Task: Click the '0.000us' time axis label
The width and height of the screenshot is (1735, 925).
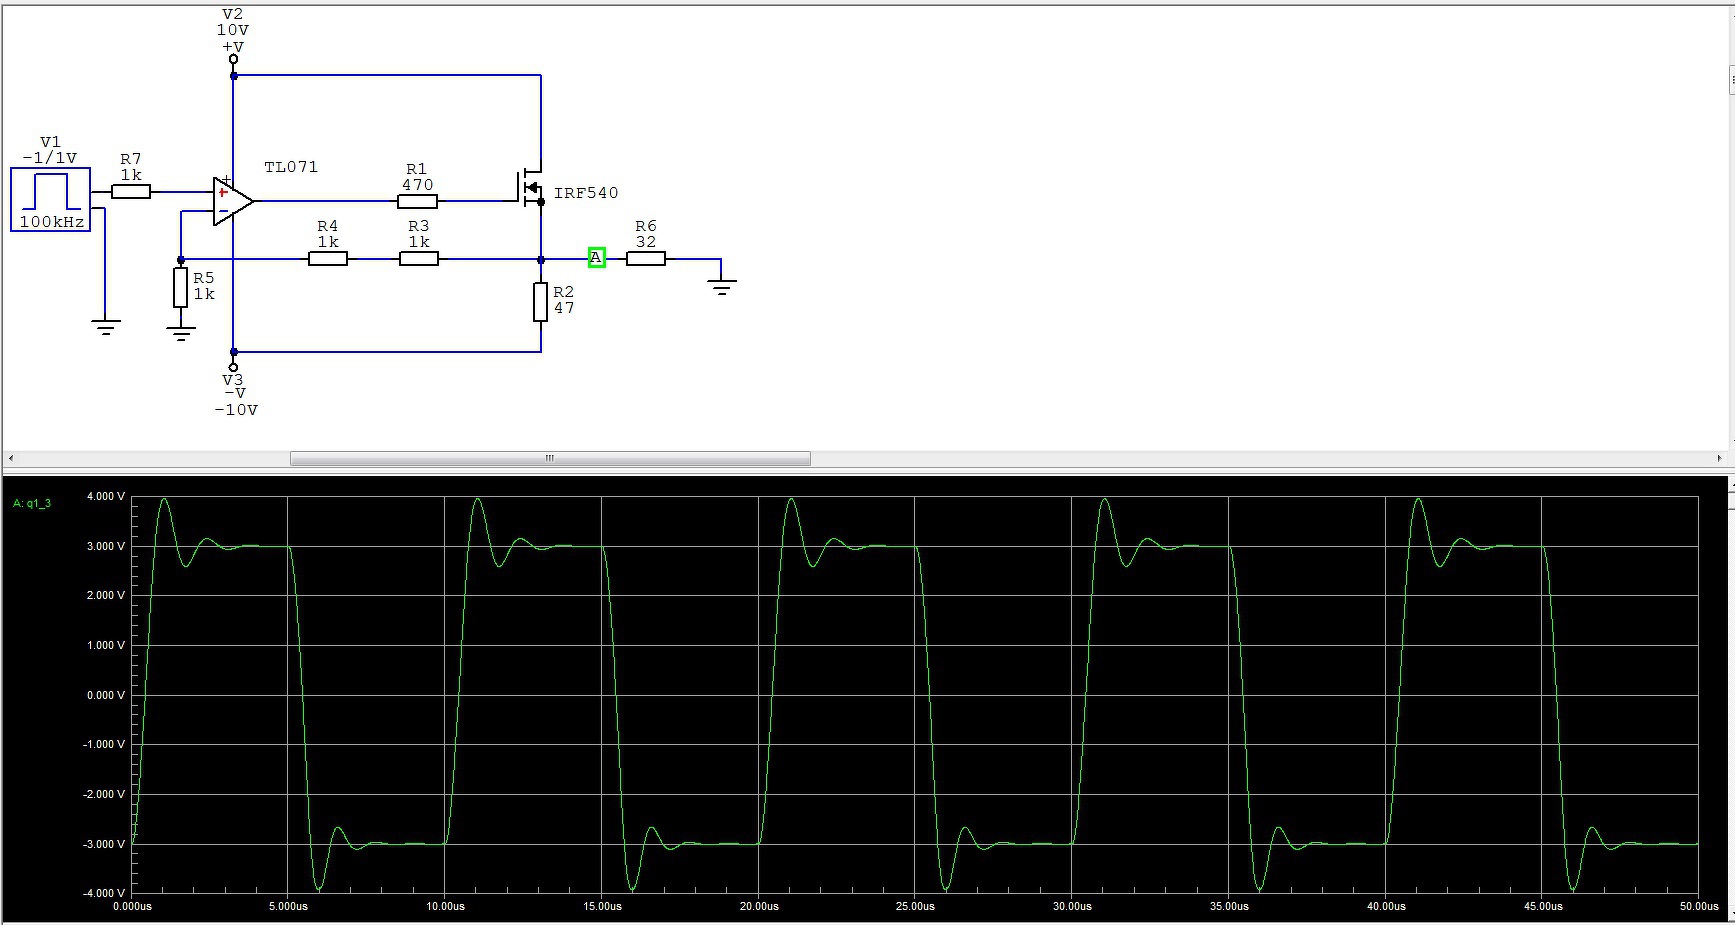Action: pos(132,906)
